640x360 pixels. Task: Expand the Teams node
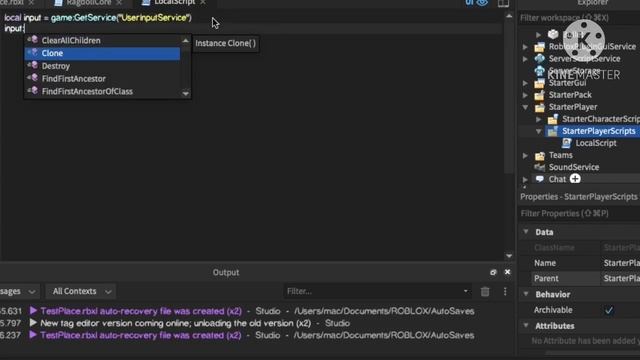tap(525, 156)
